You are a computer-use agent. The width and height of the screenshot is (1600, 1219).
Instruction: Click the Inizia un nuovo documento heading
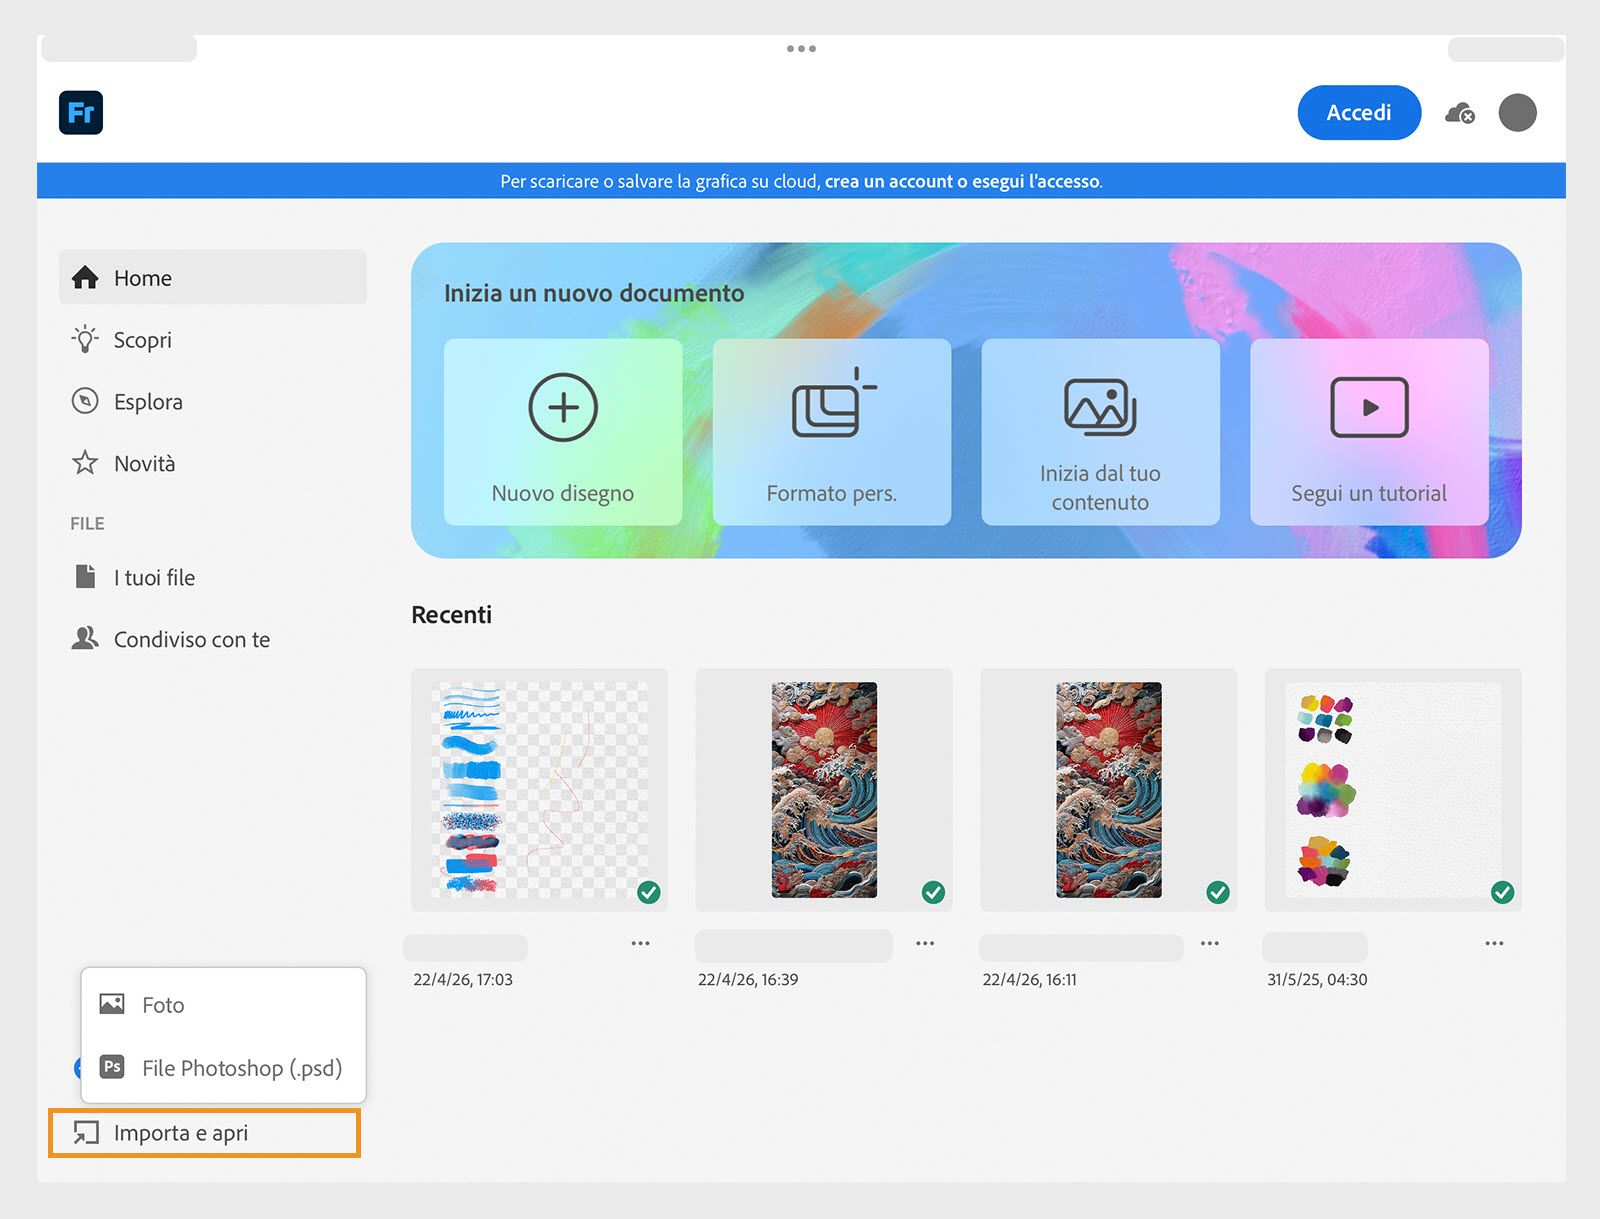594,293
